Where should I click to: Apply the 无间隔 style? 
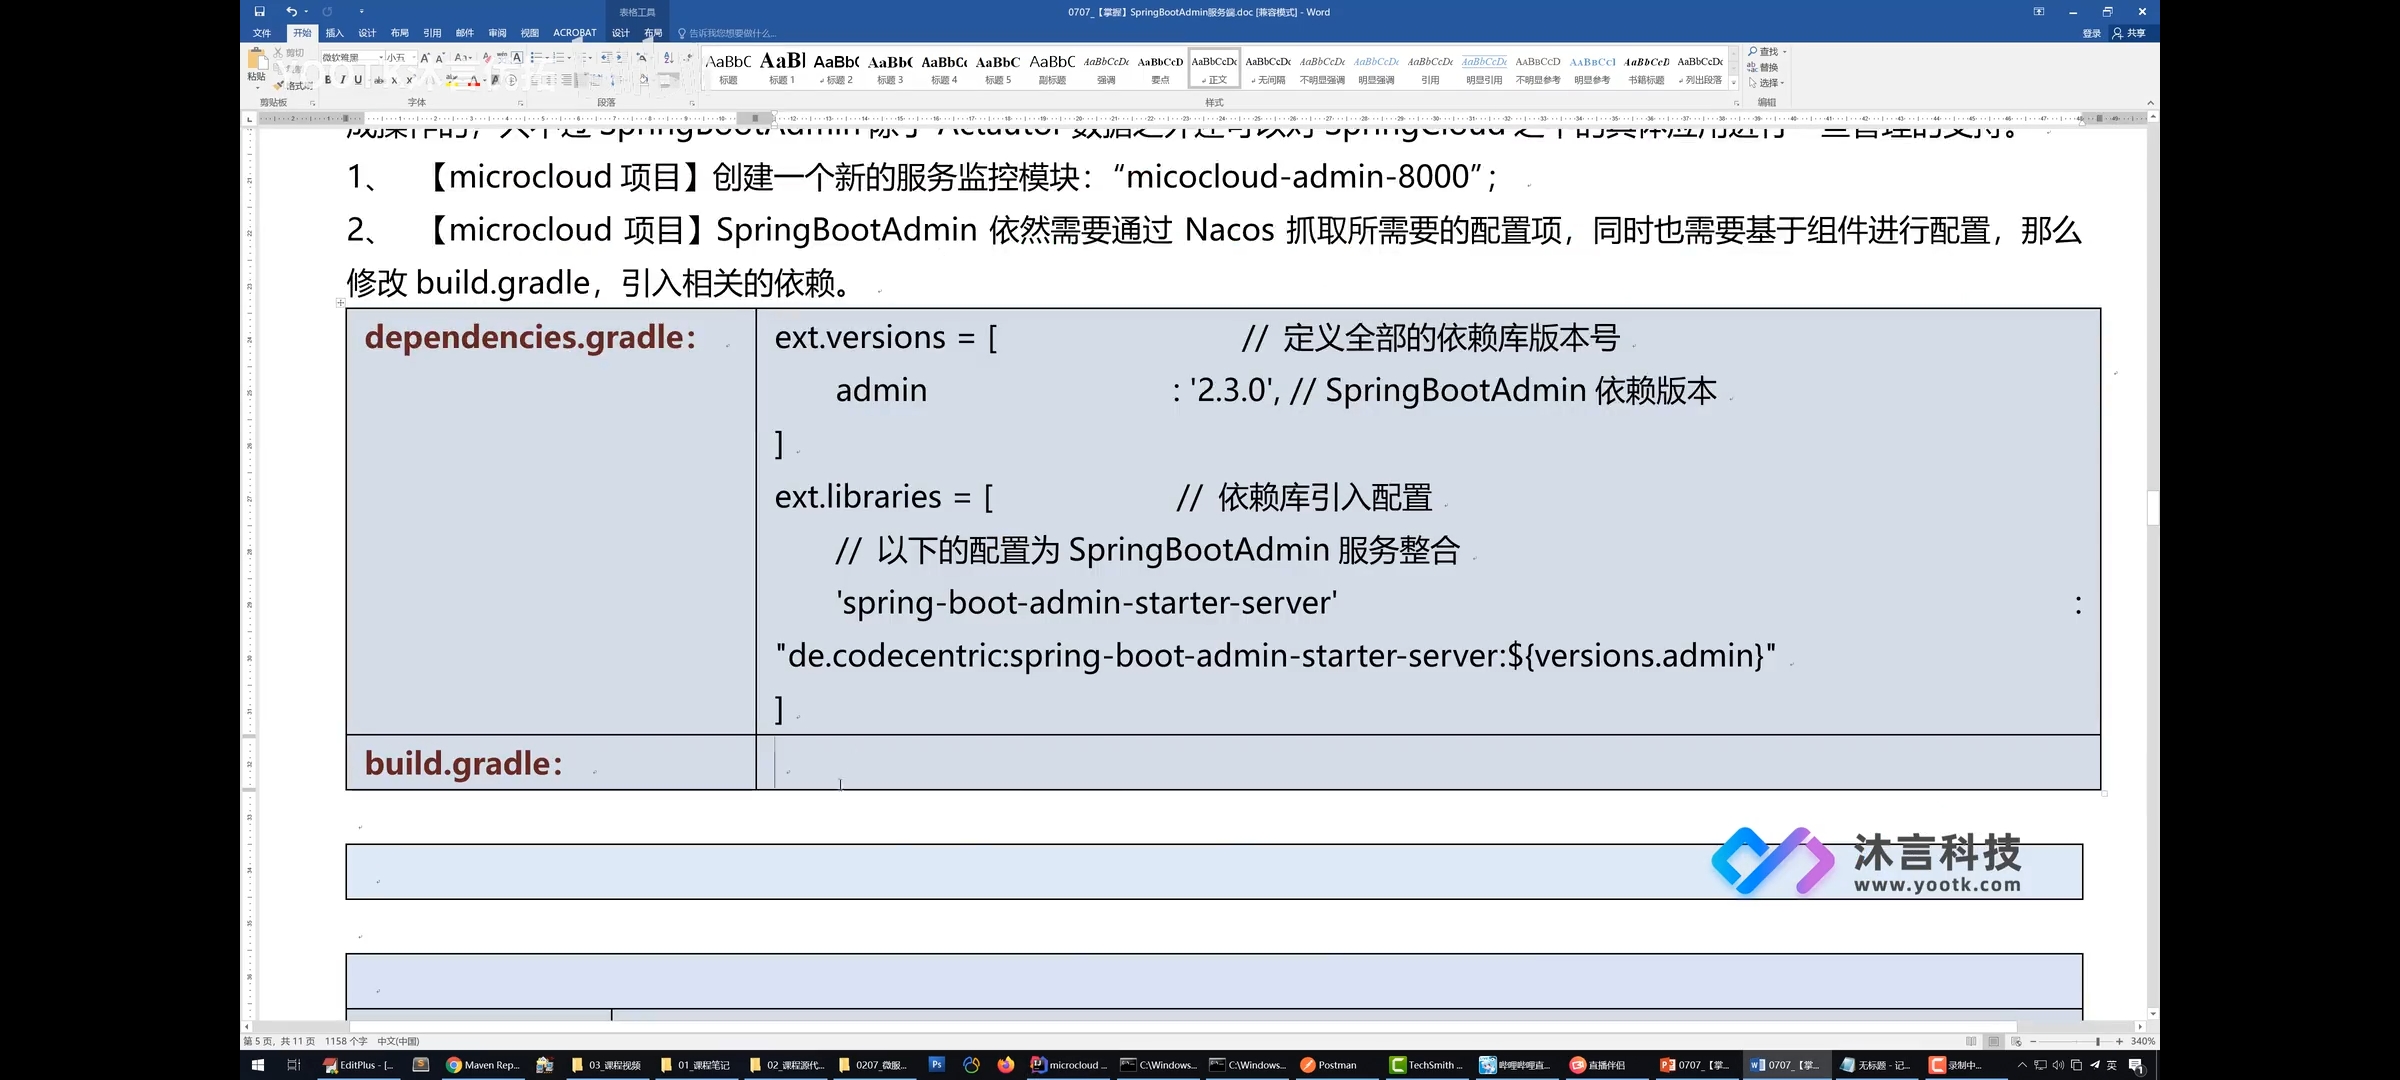pos(1268,68)
